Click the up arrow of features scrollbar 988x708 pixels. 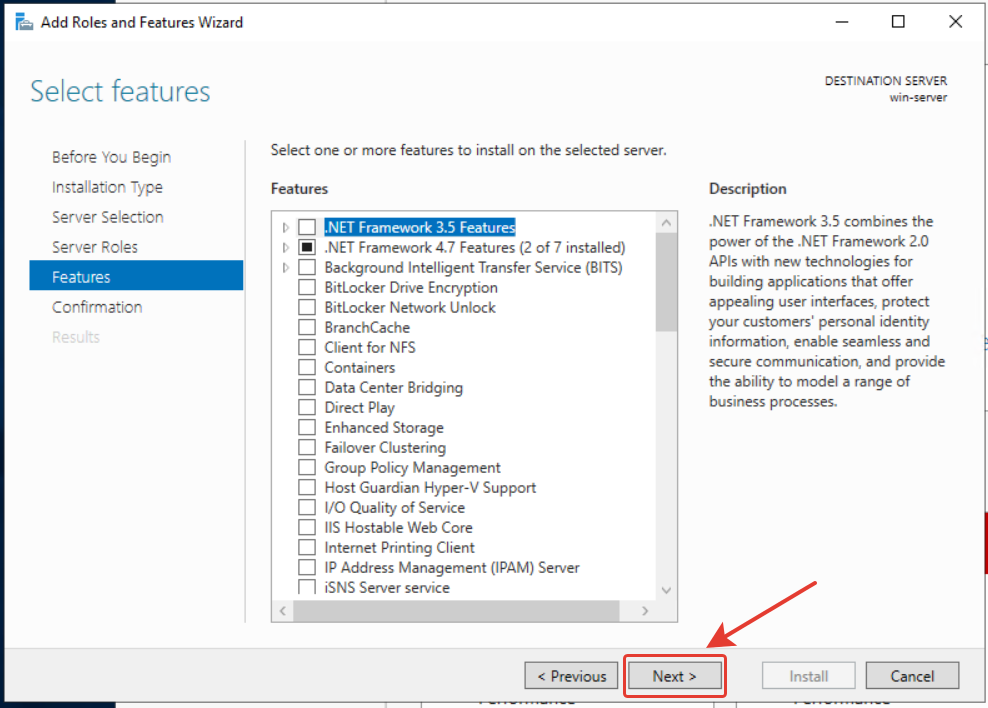point(666,223)
